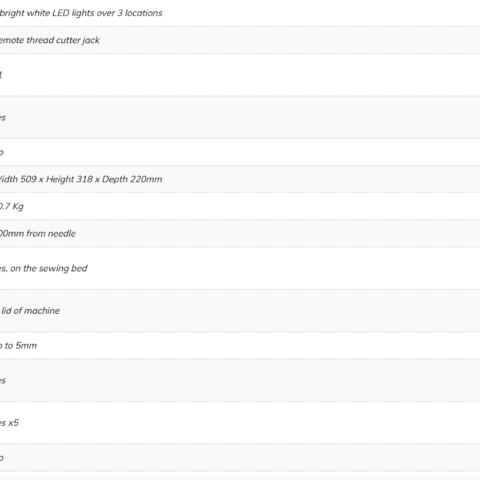Click the weight value ending in 'Kg'
This screenshot has width=480, height=480.
click(12, 207)
